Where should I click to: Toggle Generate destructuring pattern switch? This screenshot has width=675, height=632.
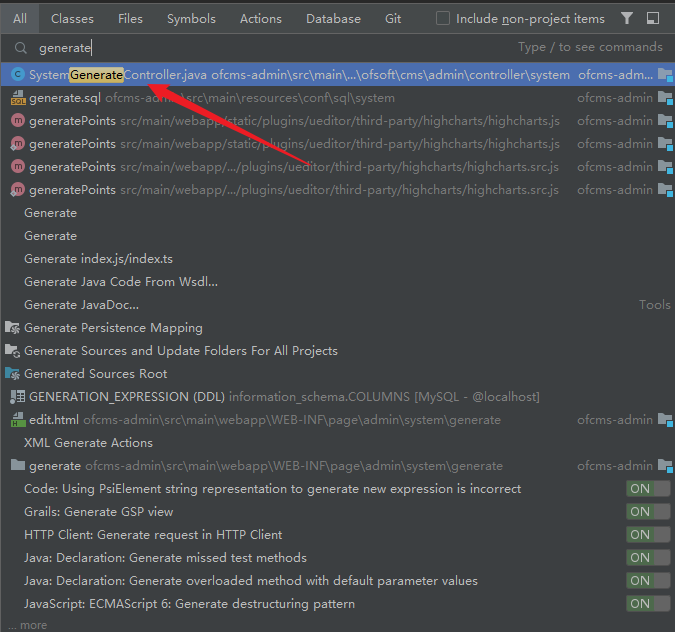click(648, 604)
